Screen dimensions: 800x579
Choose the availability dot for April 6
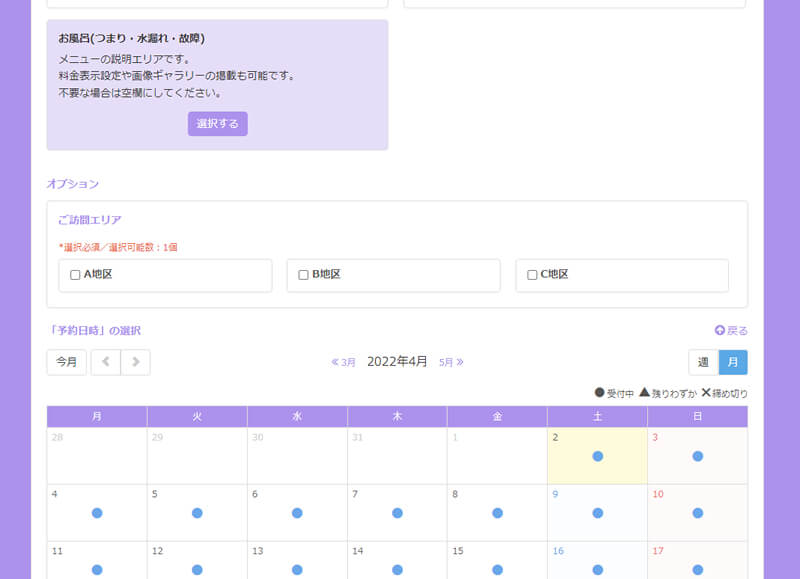pos(297,513)
